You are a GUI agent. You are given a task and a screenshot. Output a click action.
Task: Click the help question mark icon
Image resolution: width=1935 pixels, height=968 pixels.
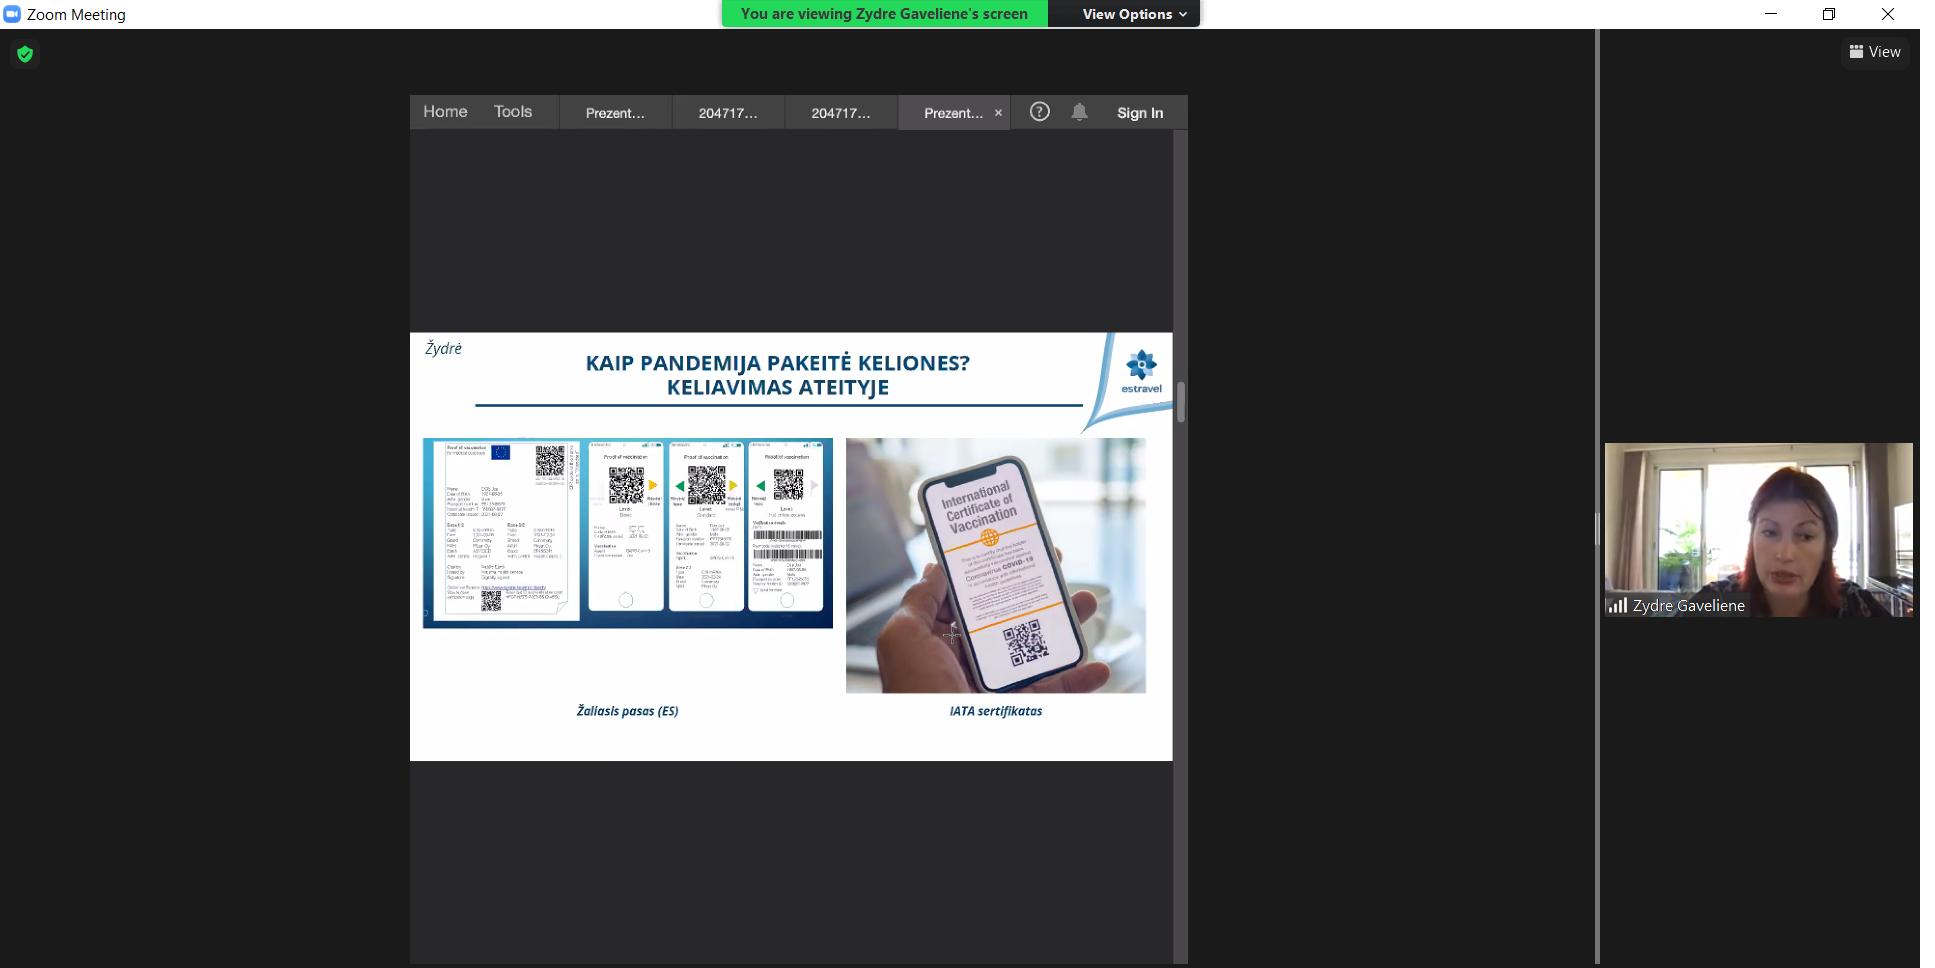tap(1040, 112)
